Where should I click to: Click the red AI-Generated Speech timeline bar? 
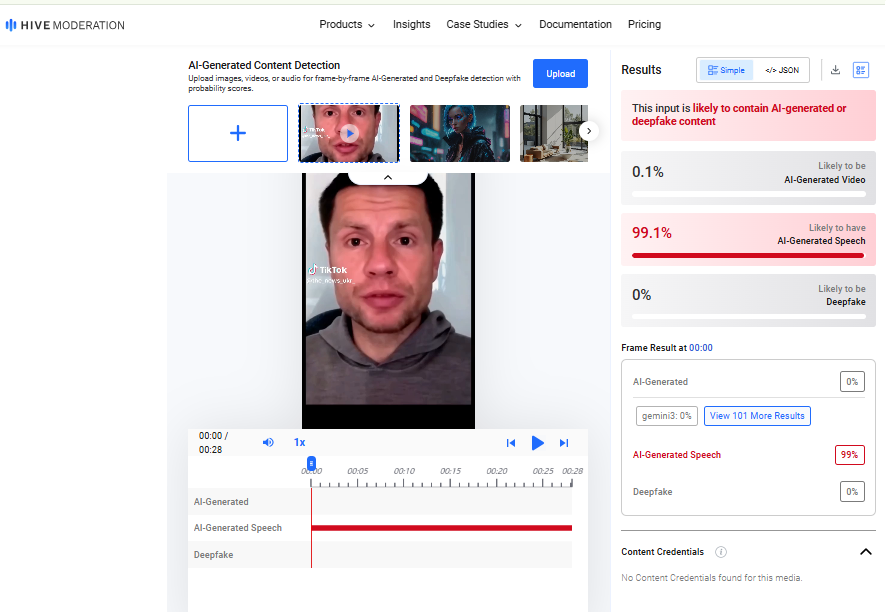(441, 528)
